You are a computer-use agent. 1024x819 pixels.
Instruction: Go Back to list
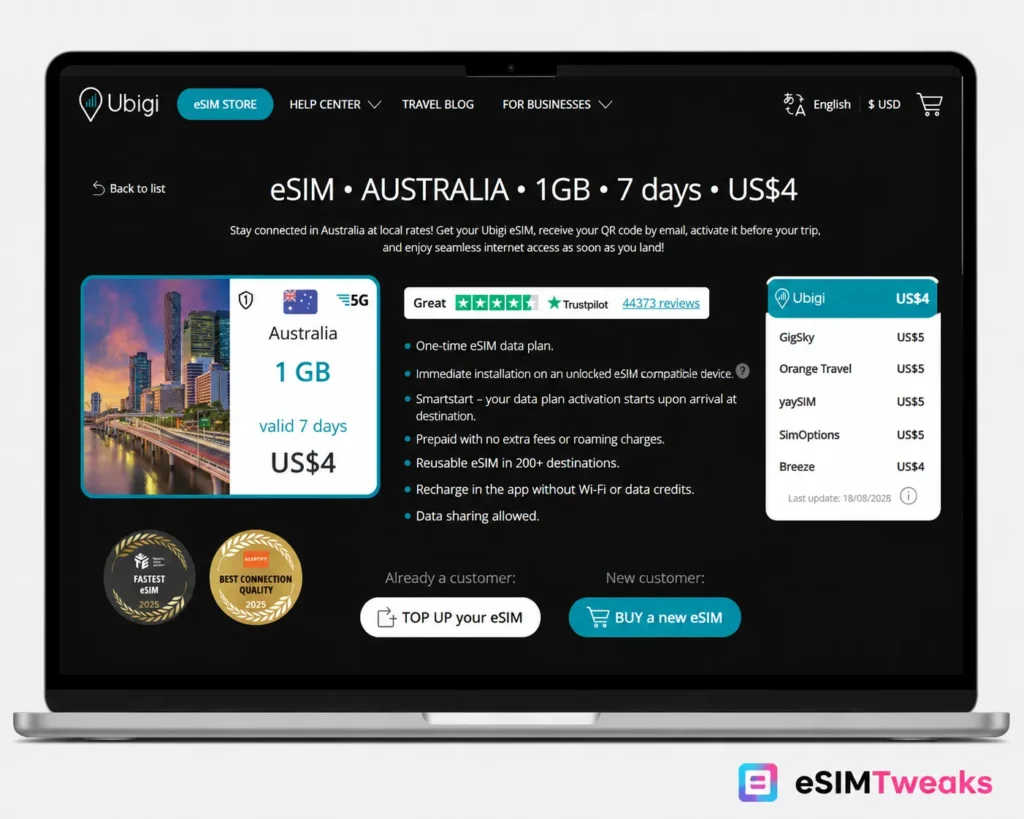coord(129,188)
